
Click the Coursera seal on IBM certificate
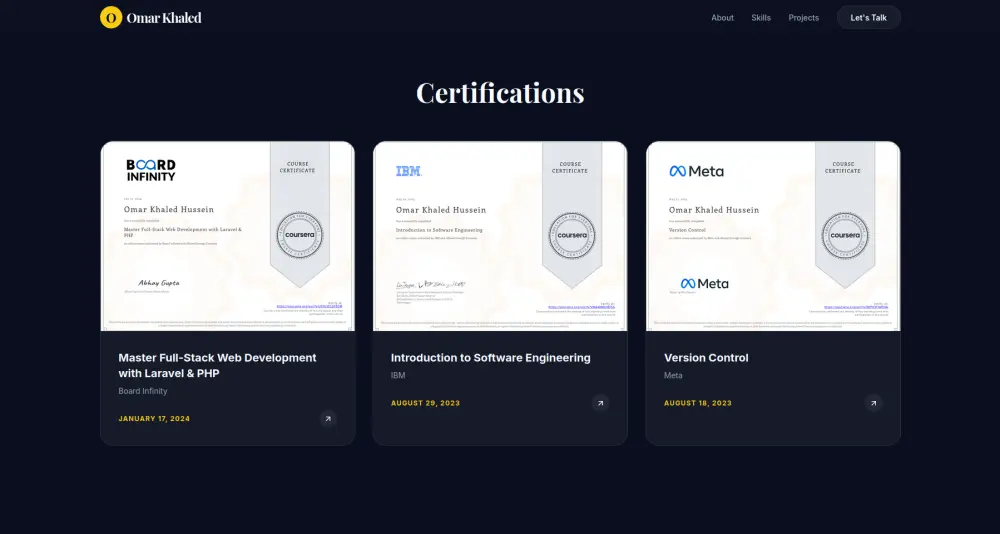[572, 235]
